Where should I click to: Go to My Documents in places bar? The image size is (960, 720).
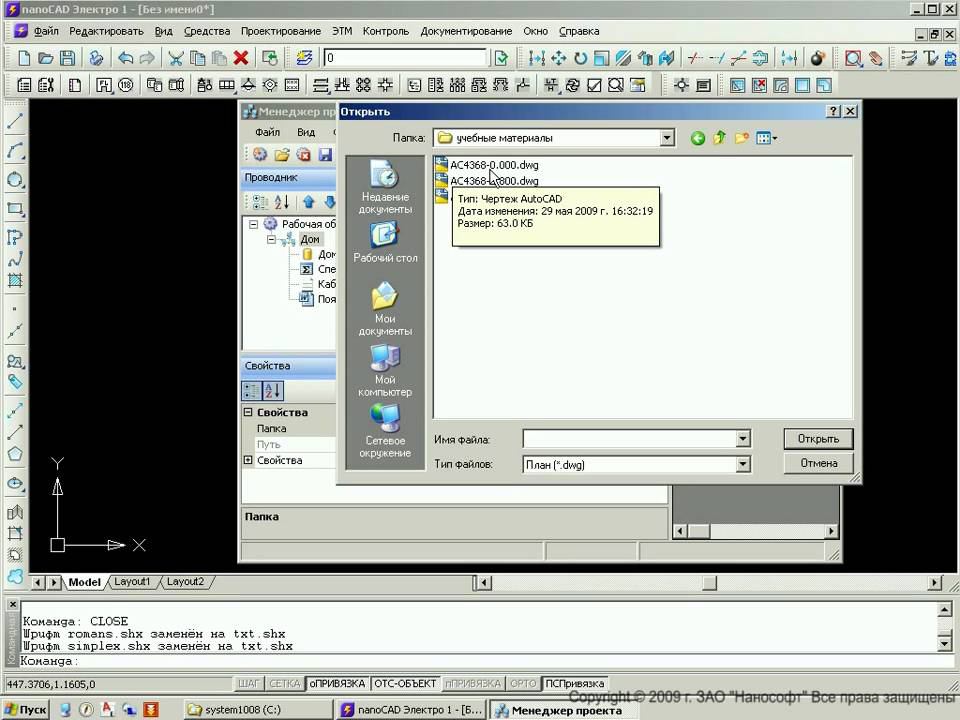(385, 309)
